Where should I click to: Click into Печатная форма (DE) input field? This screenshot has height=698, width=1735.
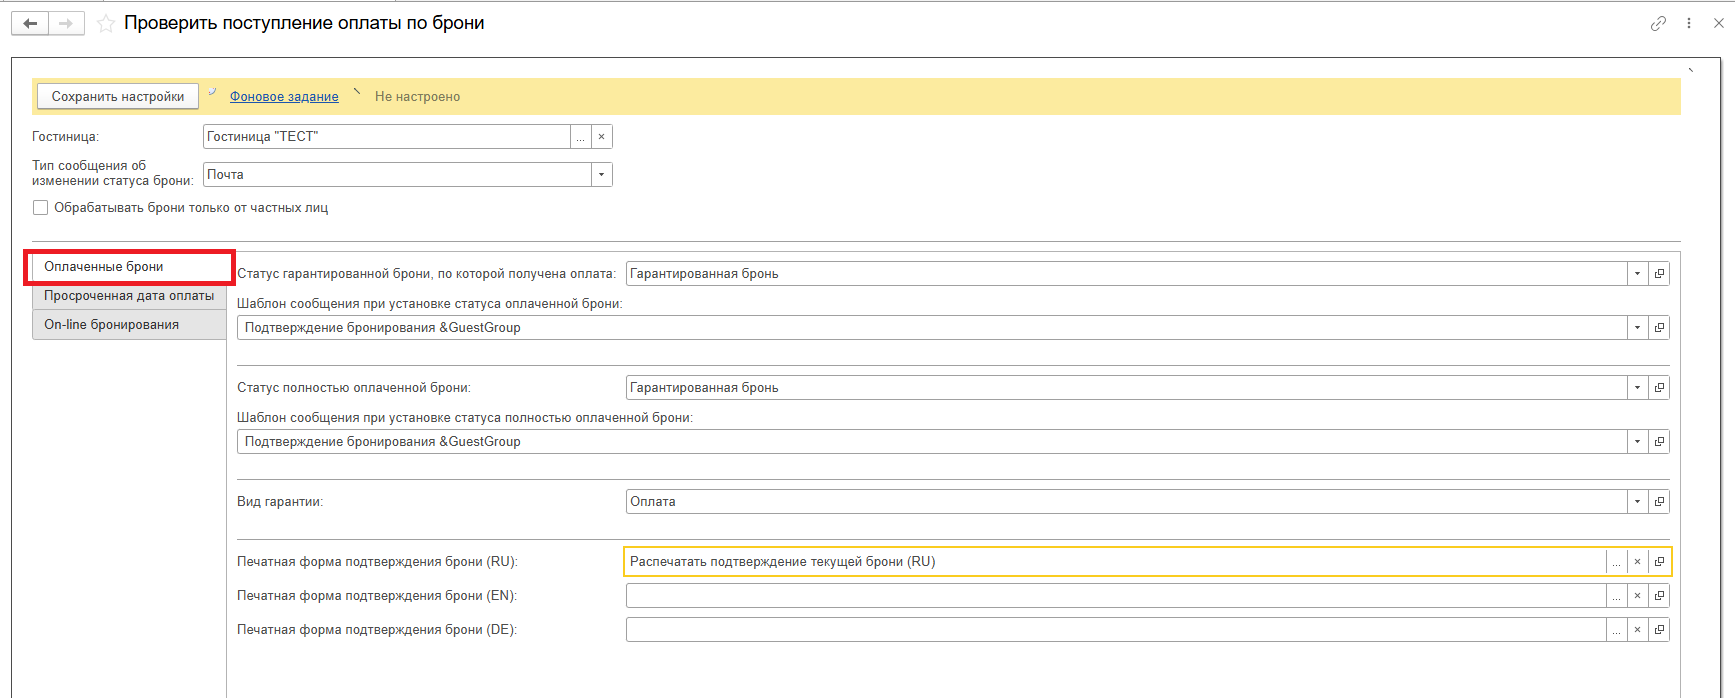1116,630
